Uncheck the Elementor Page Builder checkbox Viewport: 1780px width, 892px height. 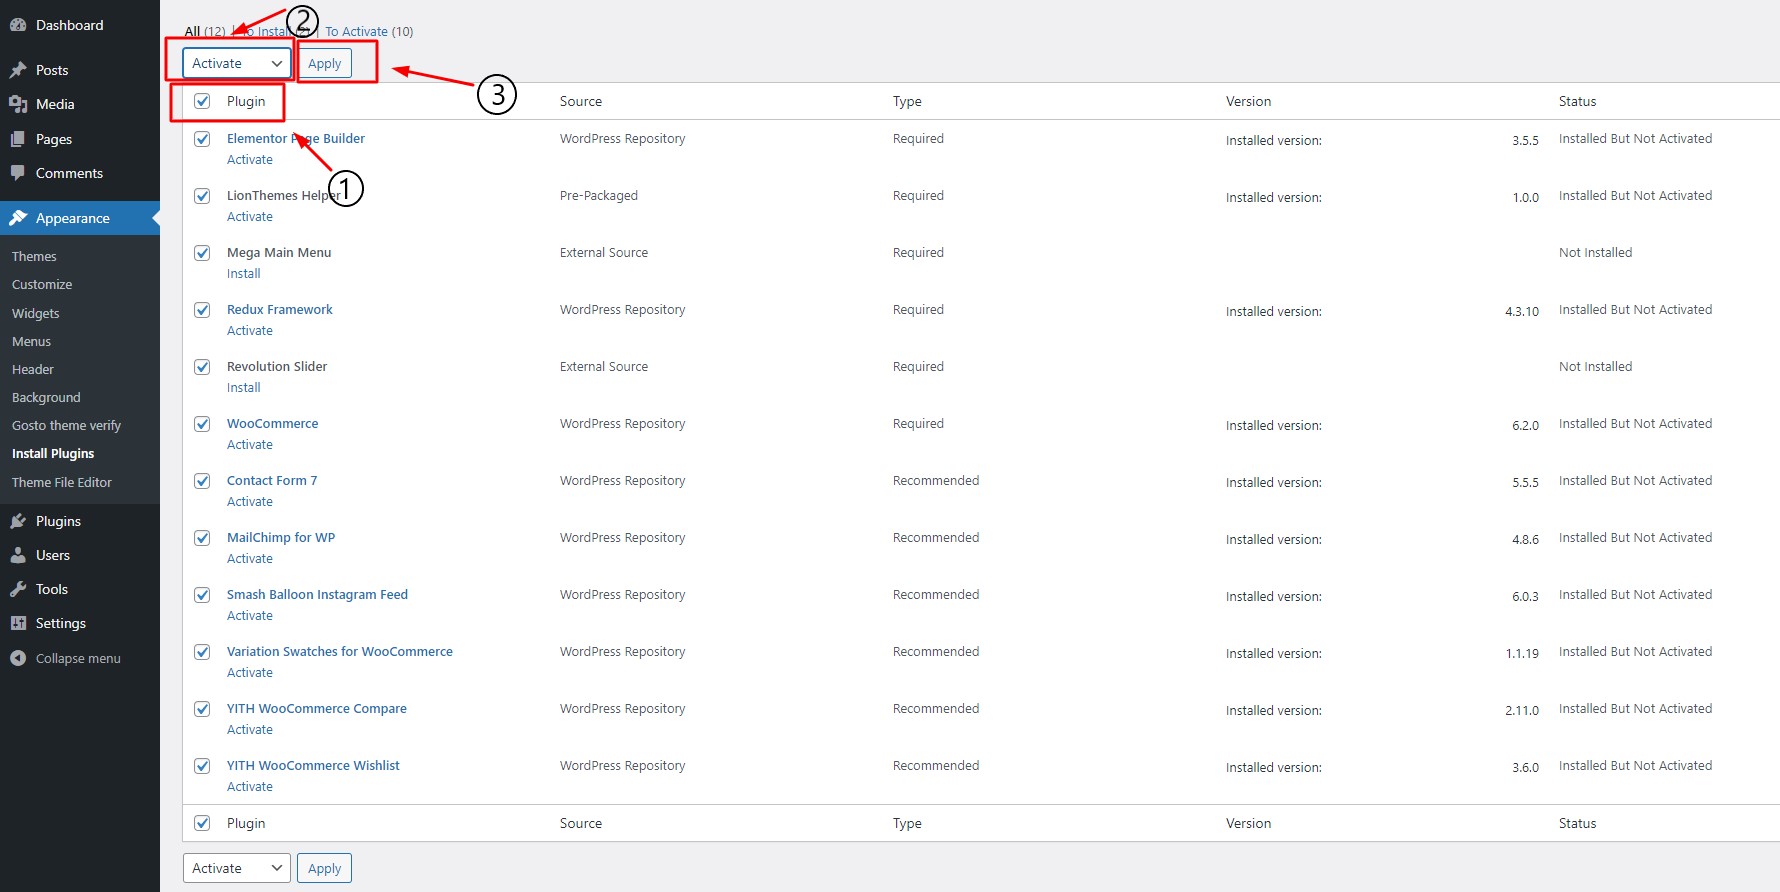(202, 139)
